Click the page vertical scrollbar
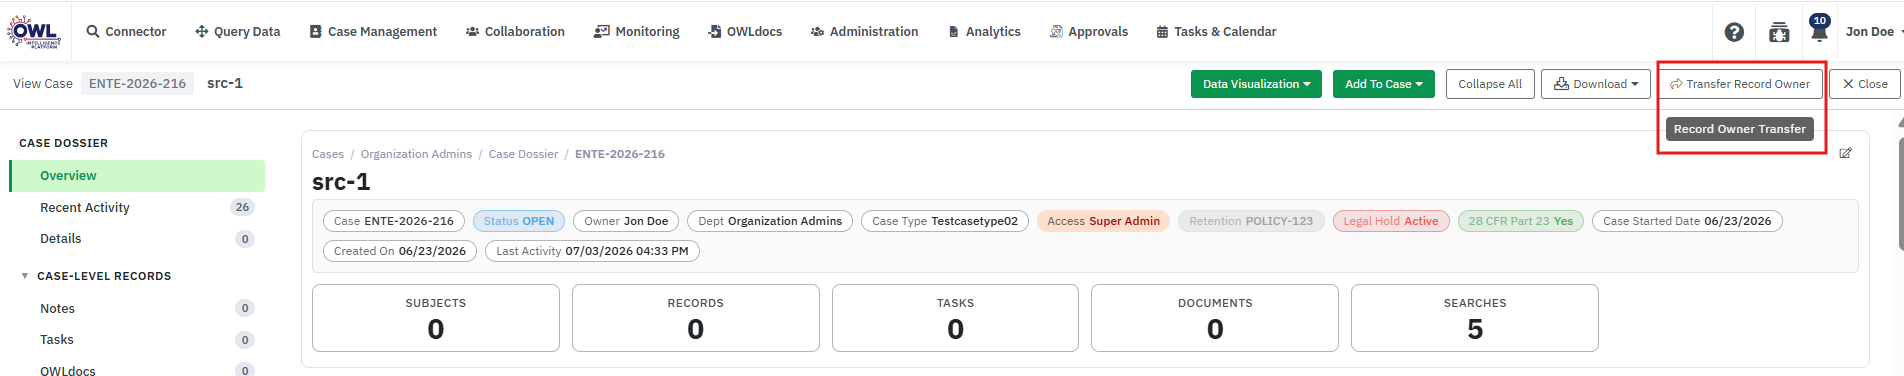The image size is (1904, 376). point(1900,193)
